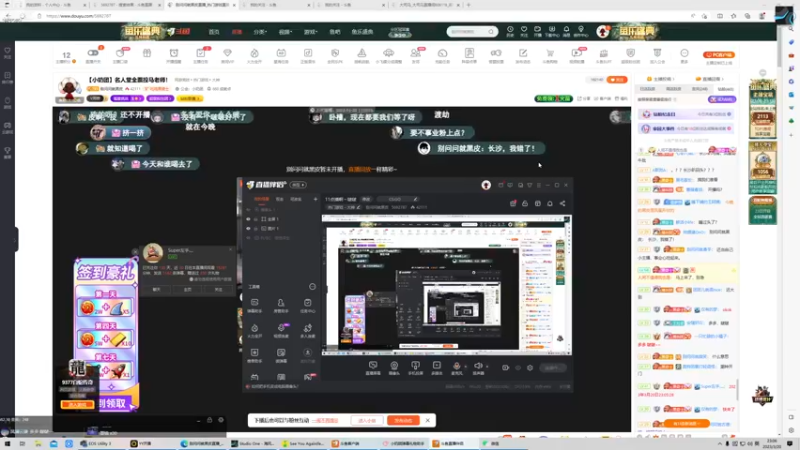Click the streamer avatar in companion title bar
The width and height of the screenshot is (800, 450).
click(x=486, y=185)
